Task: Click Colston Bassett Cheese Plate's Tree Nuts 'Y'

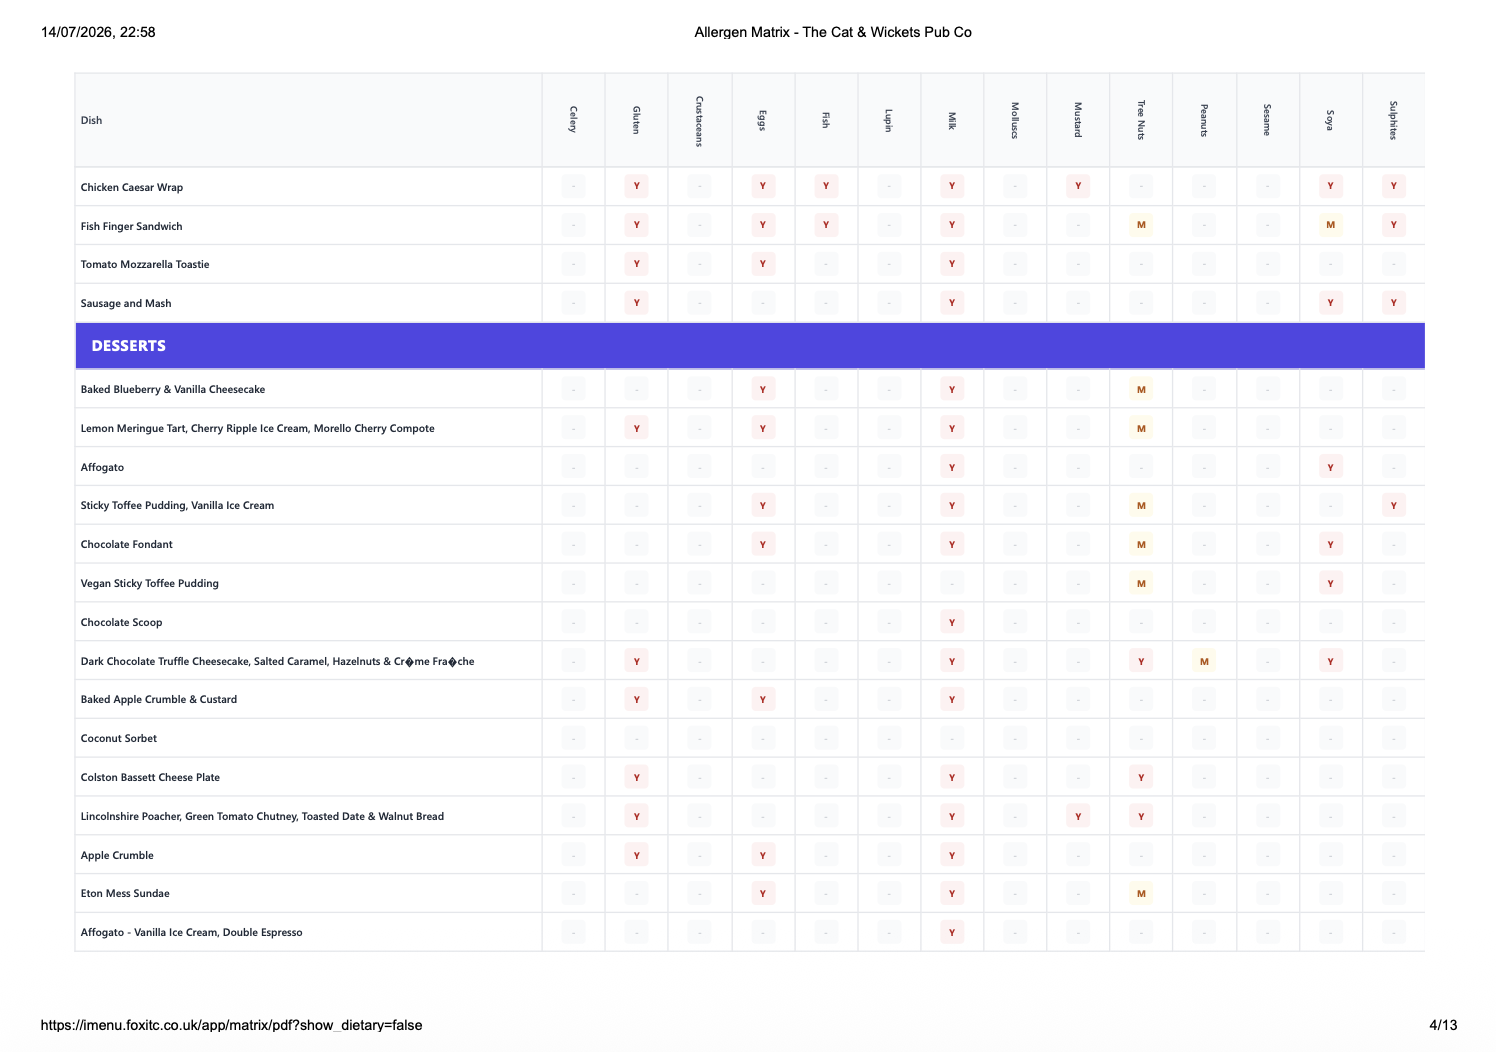Action: (x=1141, y=777)
